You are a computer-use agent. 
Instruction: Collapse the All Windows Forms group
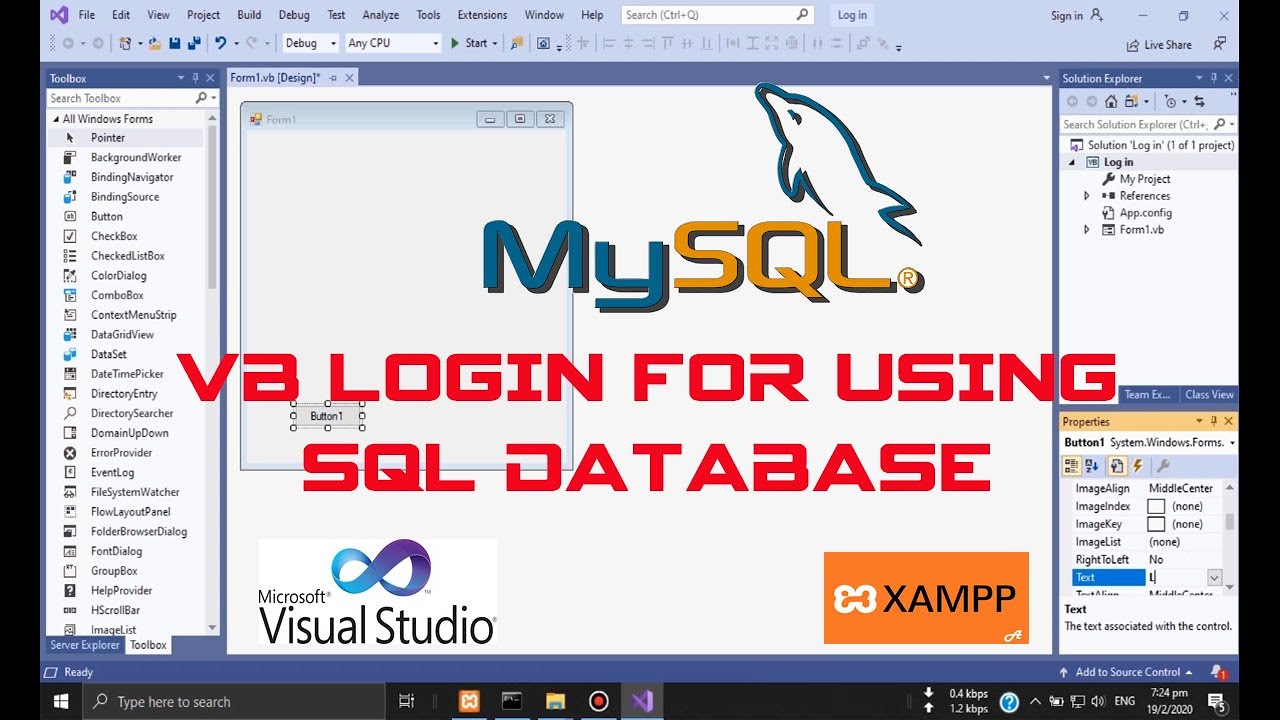56,119
